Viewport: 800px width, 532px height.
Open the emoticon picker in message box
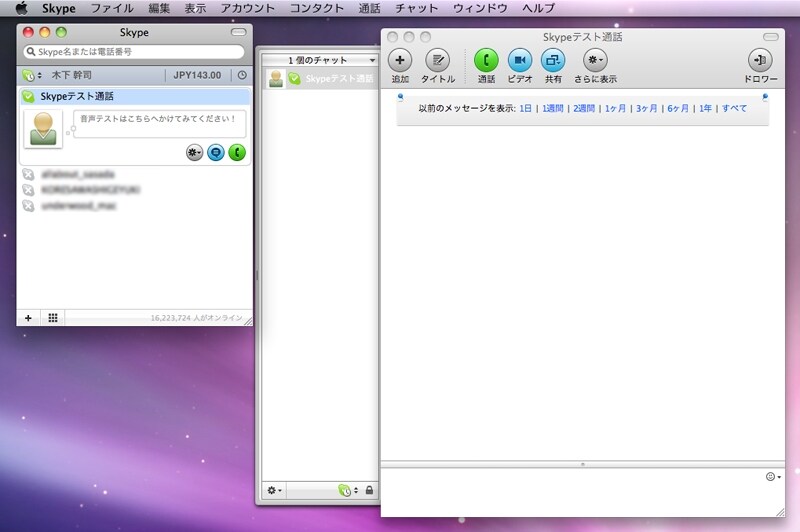tap(773, 476)
